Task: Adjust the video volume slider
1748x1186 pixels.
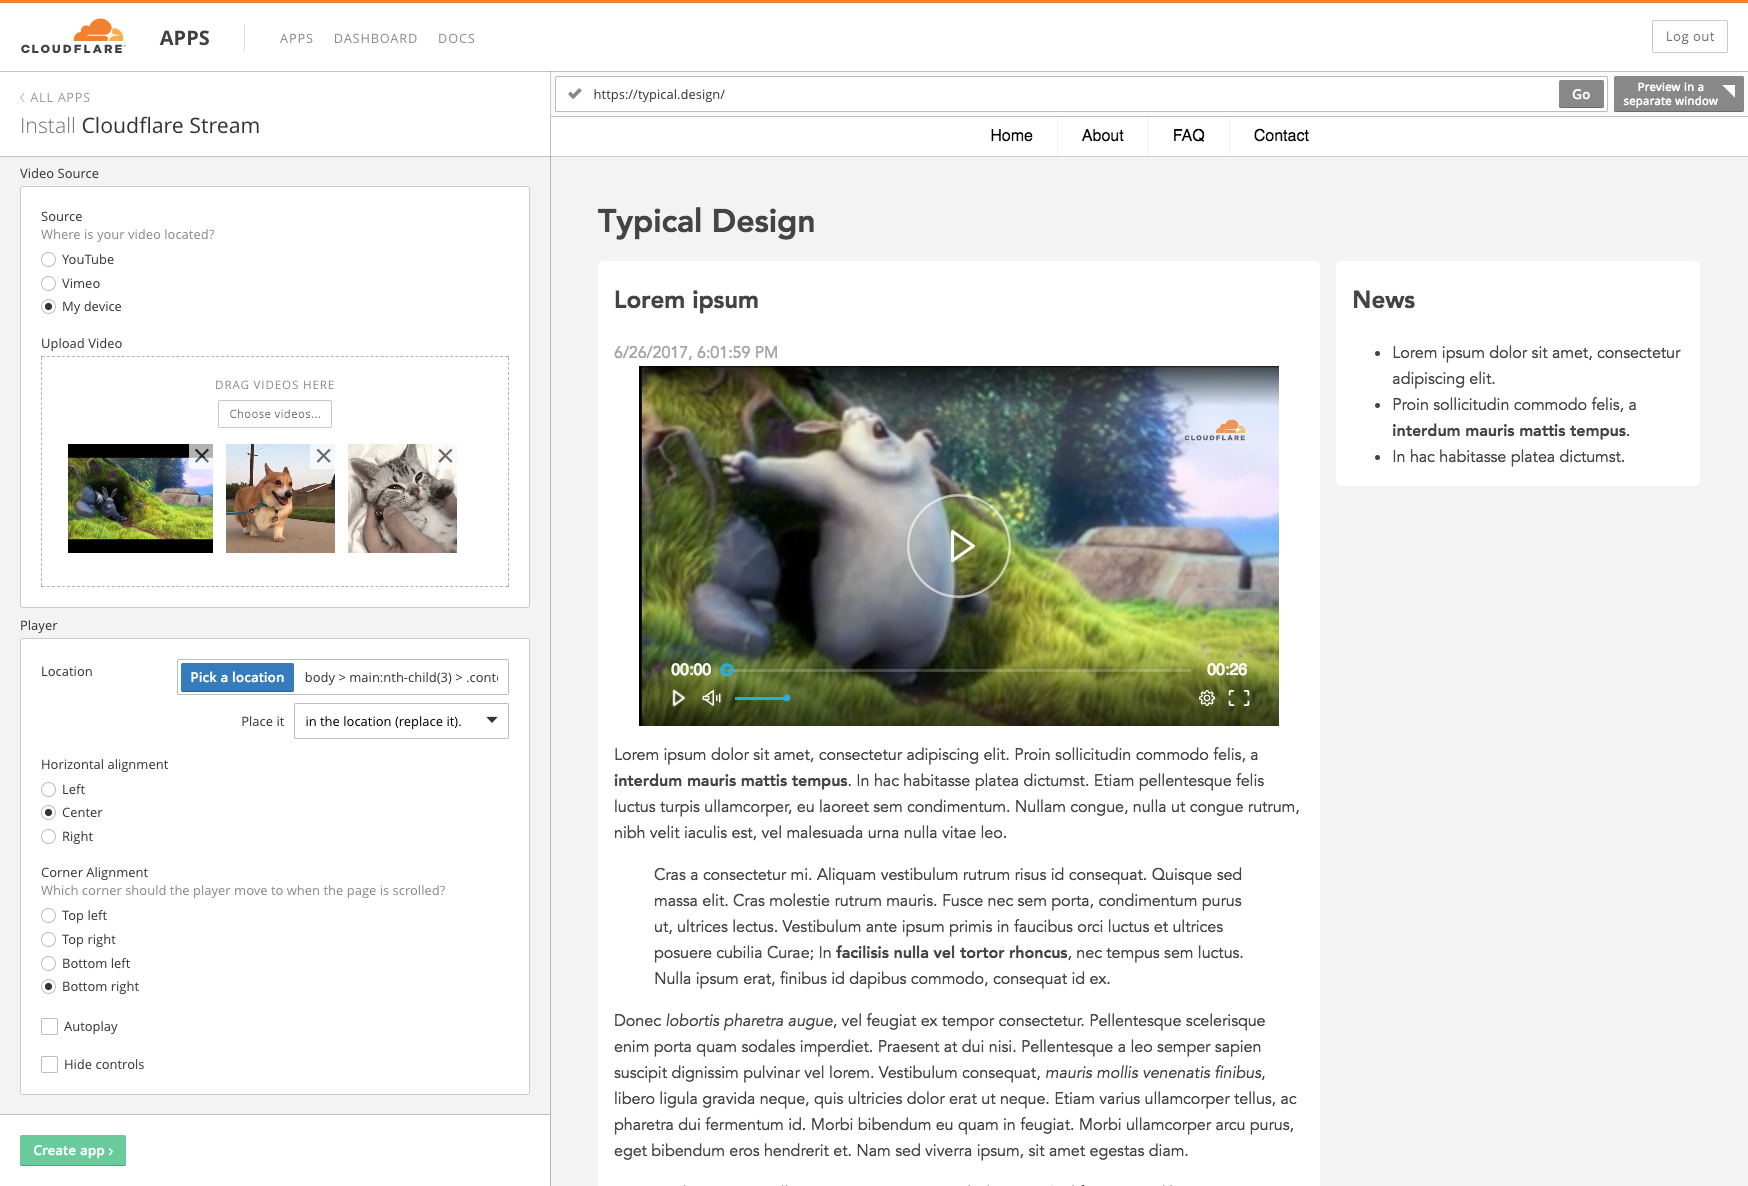Action: pos(762,698)
